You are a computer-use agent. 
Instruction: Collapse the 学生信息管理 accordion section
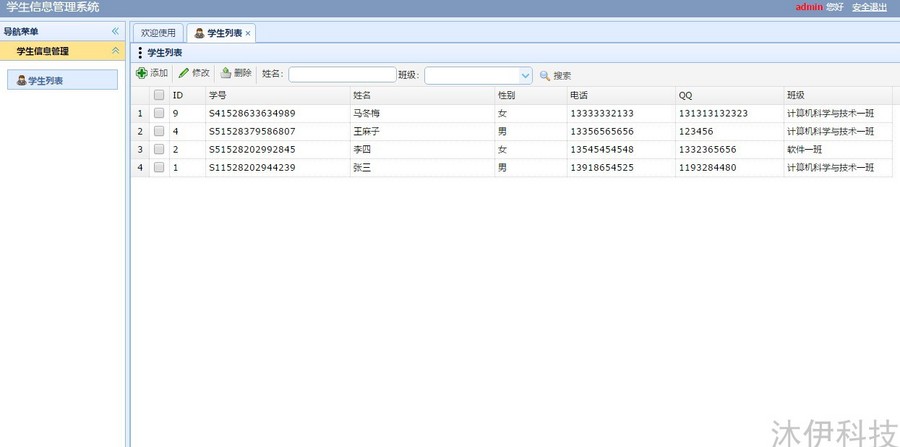tap(115, 51)
